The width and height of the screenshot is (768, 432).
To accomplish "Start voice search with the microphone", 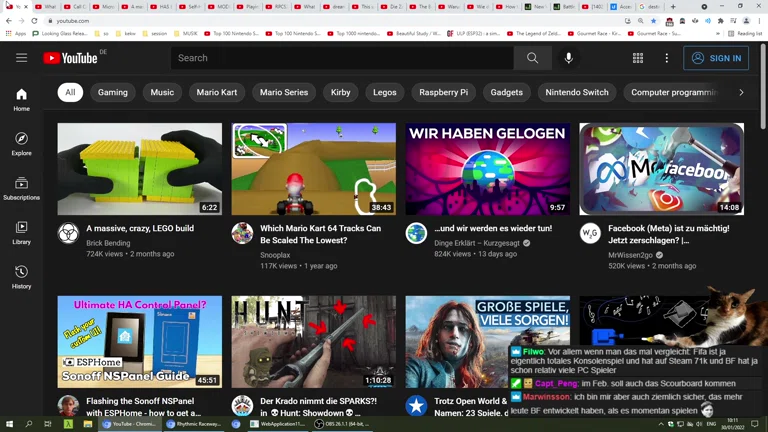I will [568, 58].
